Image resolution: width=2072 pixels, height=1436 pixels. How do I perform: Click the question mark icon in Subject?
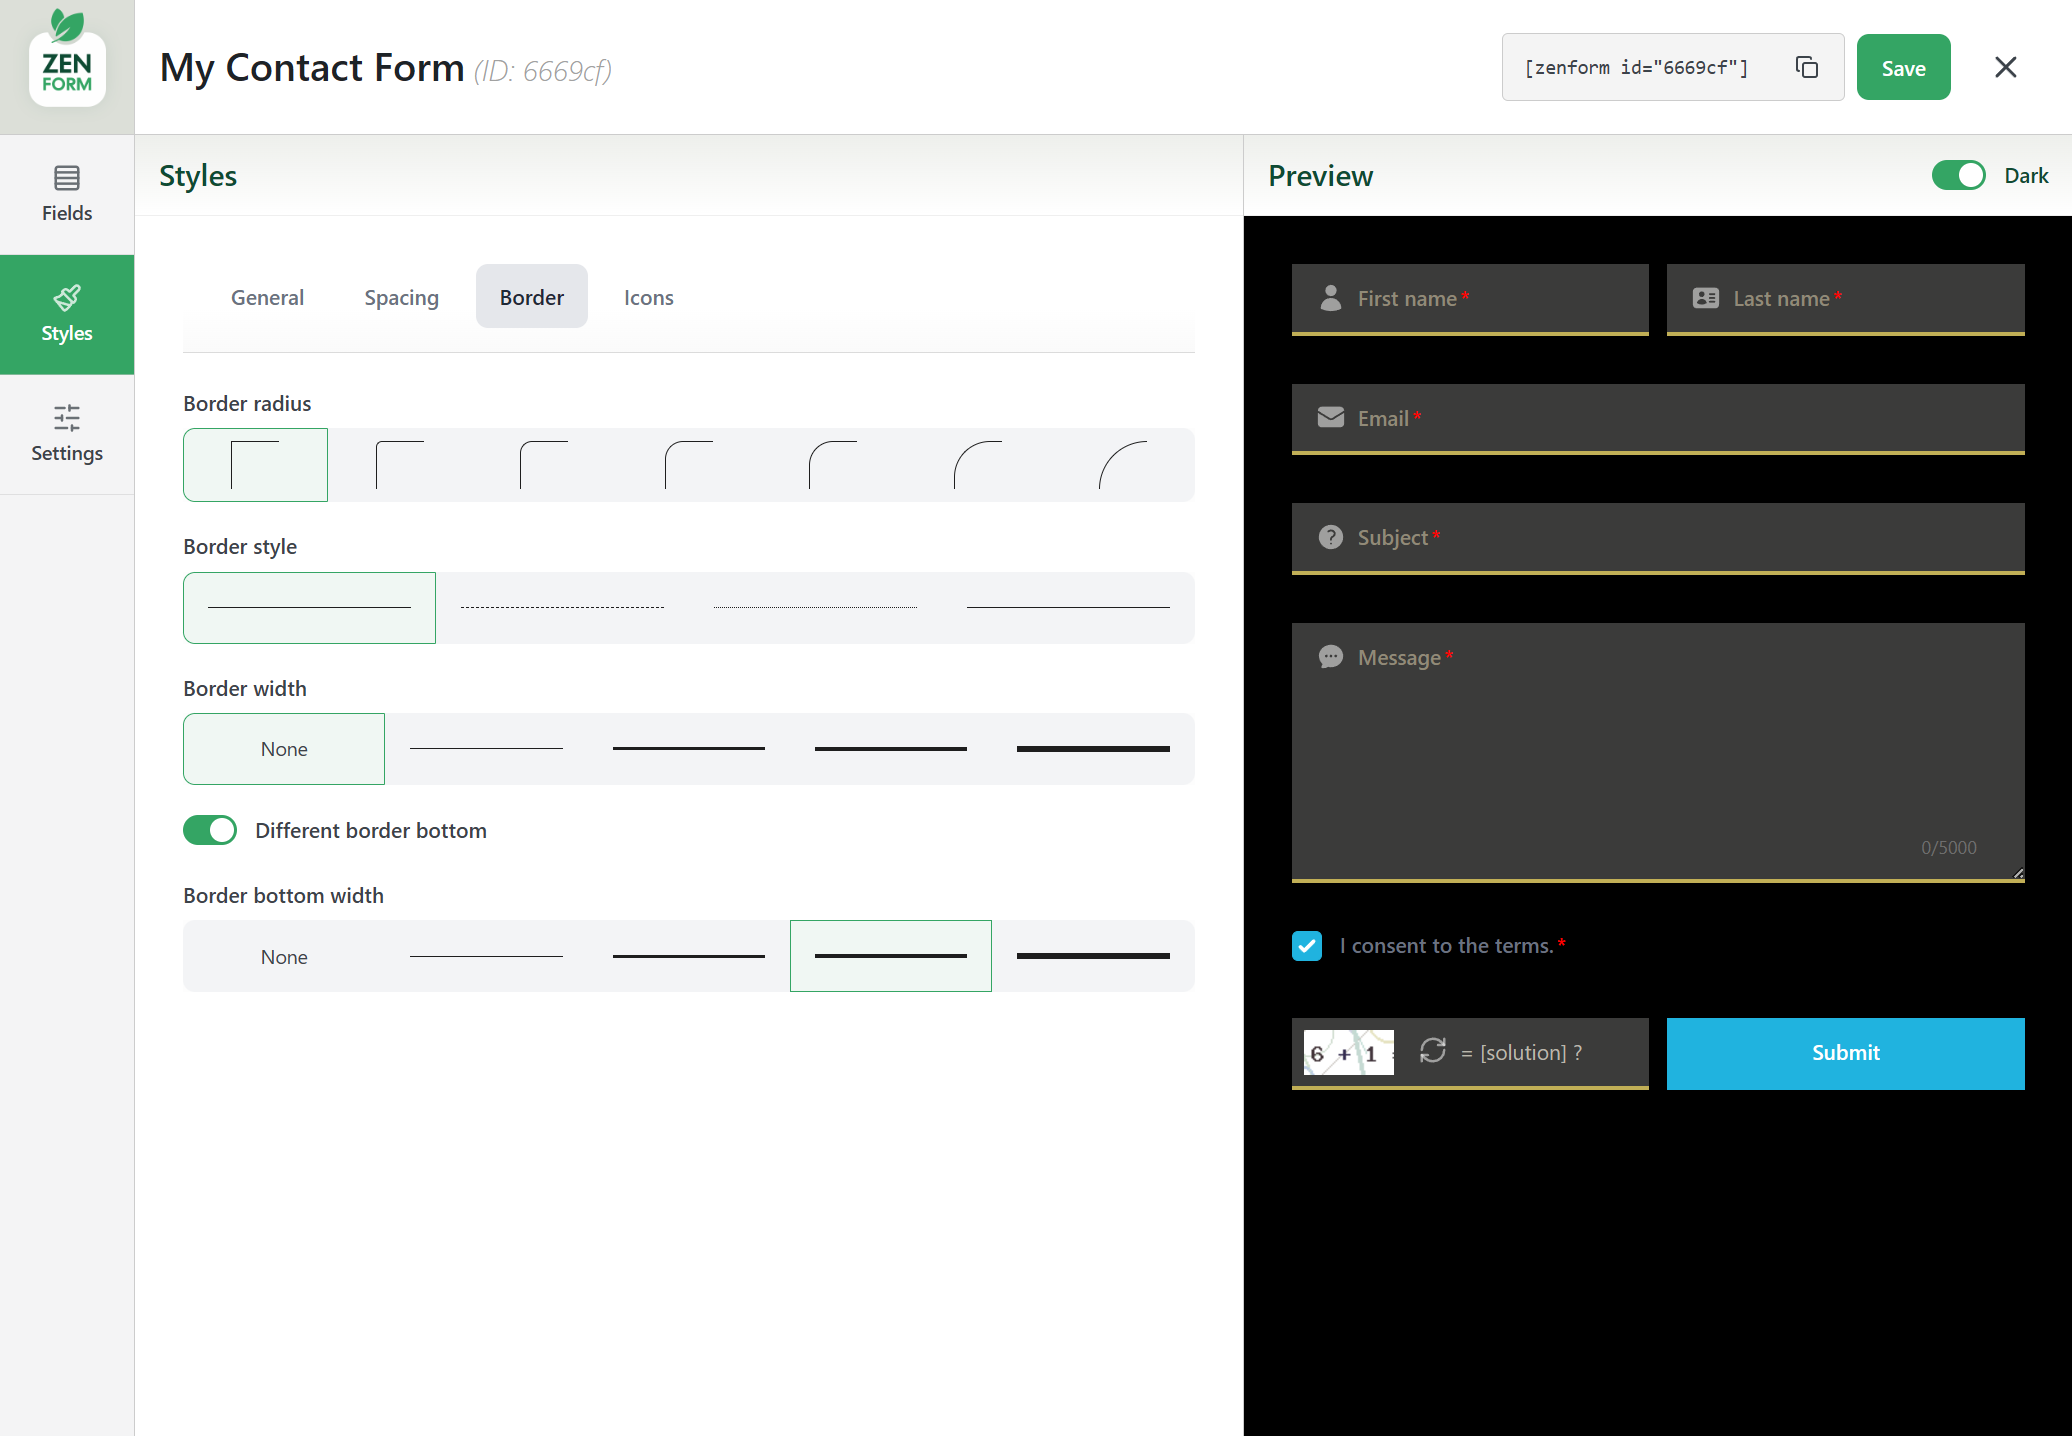[1331, 537]
